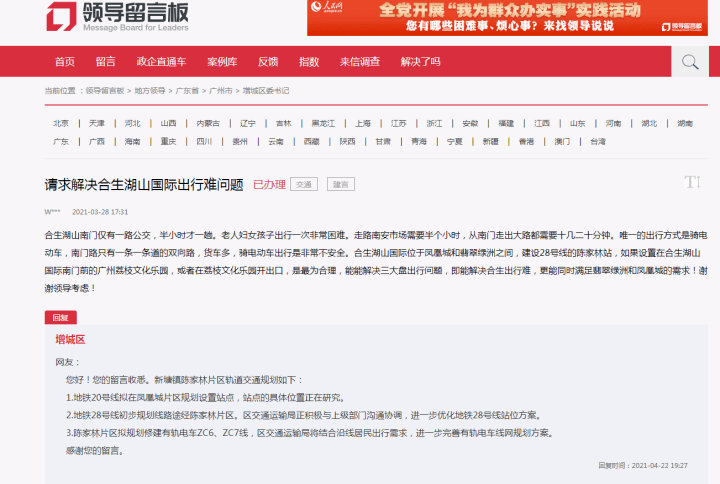Image resolution: width=720 pixels, height=484 pixels.
Task: Click the 已办理 status label
Action: [270, 185]
